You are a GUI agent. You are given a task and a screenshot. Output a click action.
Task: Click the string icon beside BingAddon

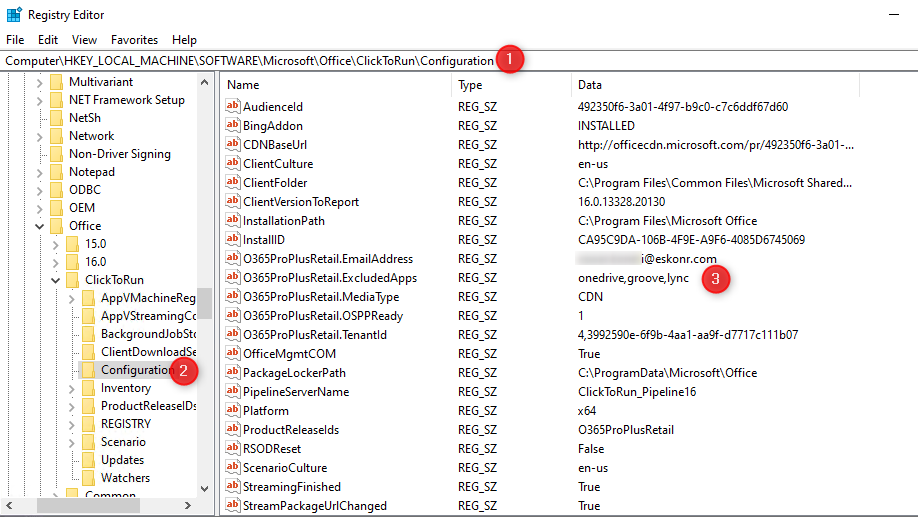click(232, 125)
